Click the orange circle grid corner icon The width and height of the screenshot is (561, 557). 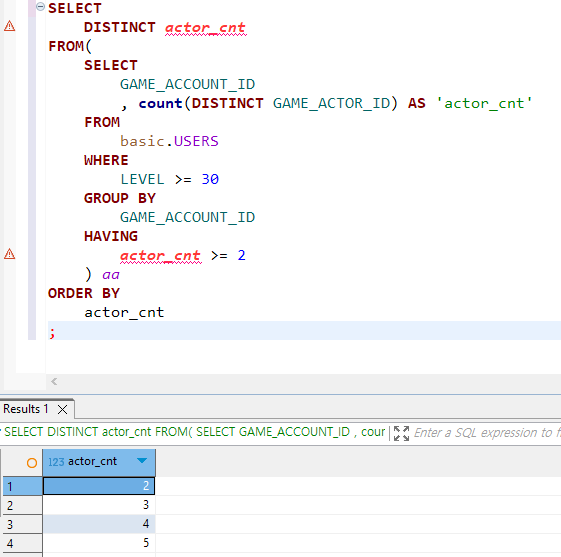[32, 463]
